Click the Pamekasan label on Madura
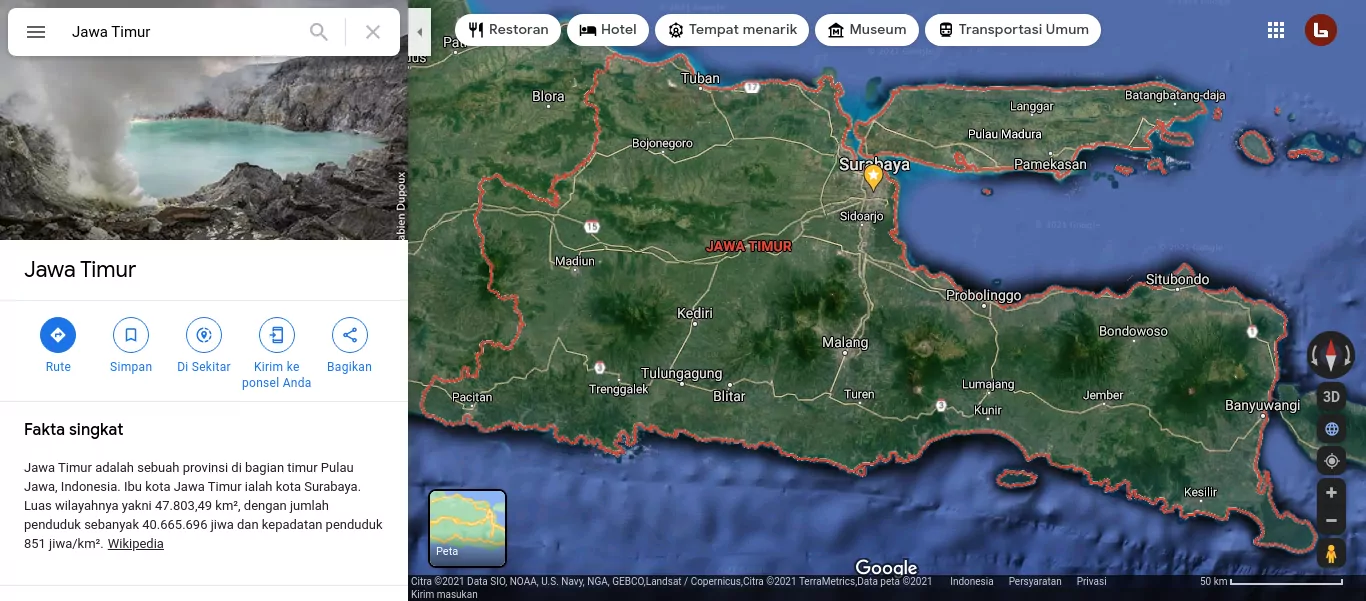 [x=1050, y=164]
